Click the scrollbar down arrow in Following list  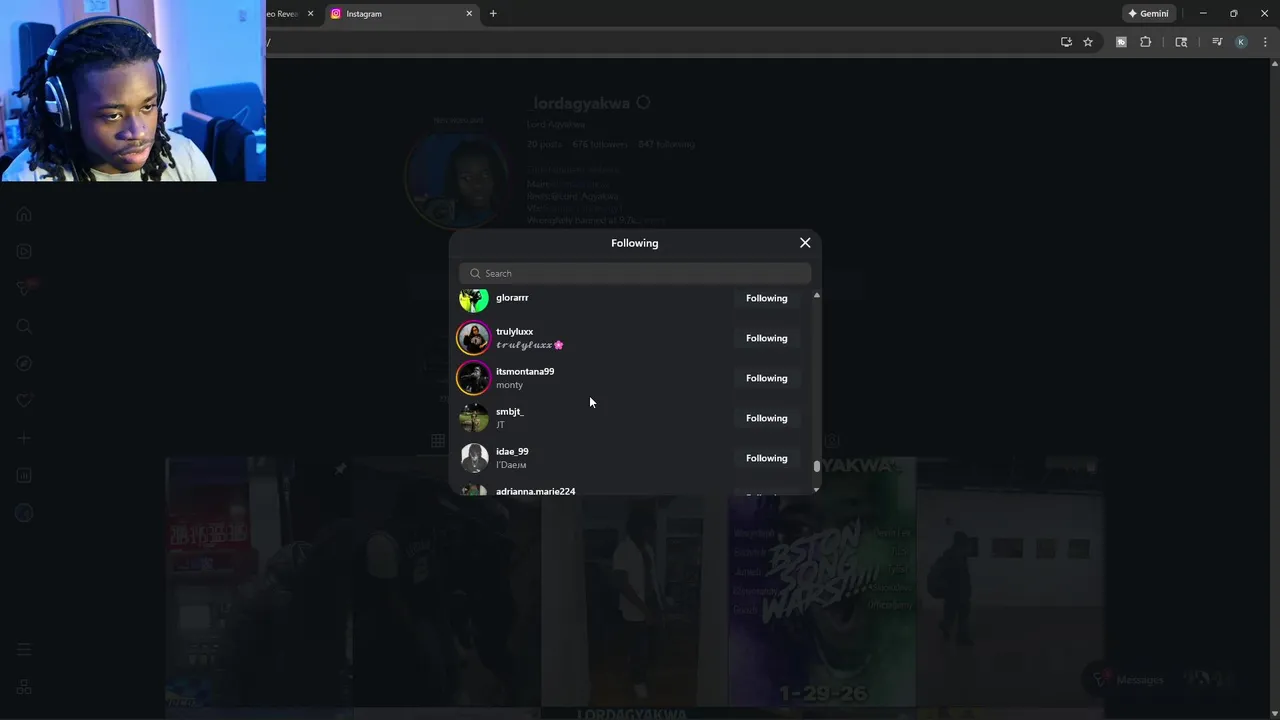click(x=817, y=489)
